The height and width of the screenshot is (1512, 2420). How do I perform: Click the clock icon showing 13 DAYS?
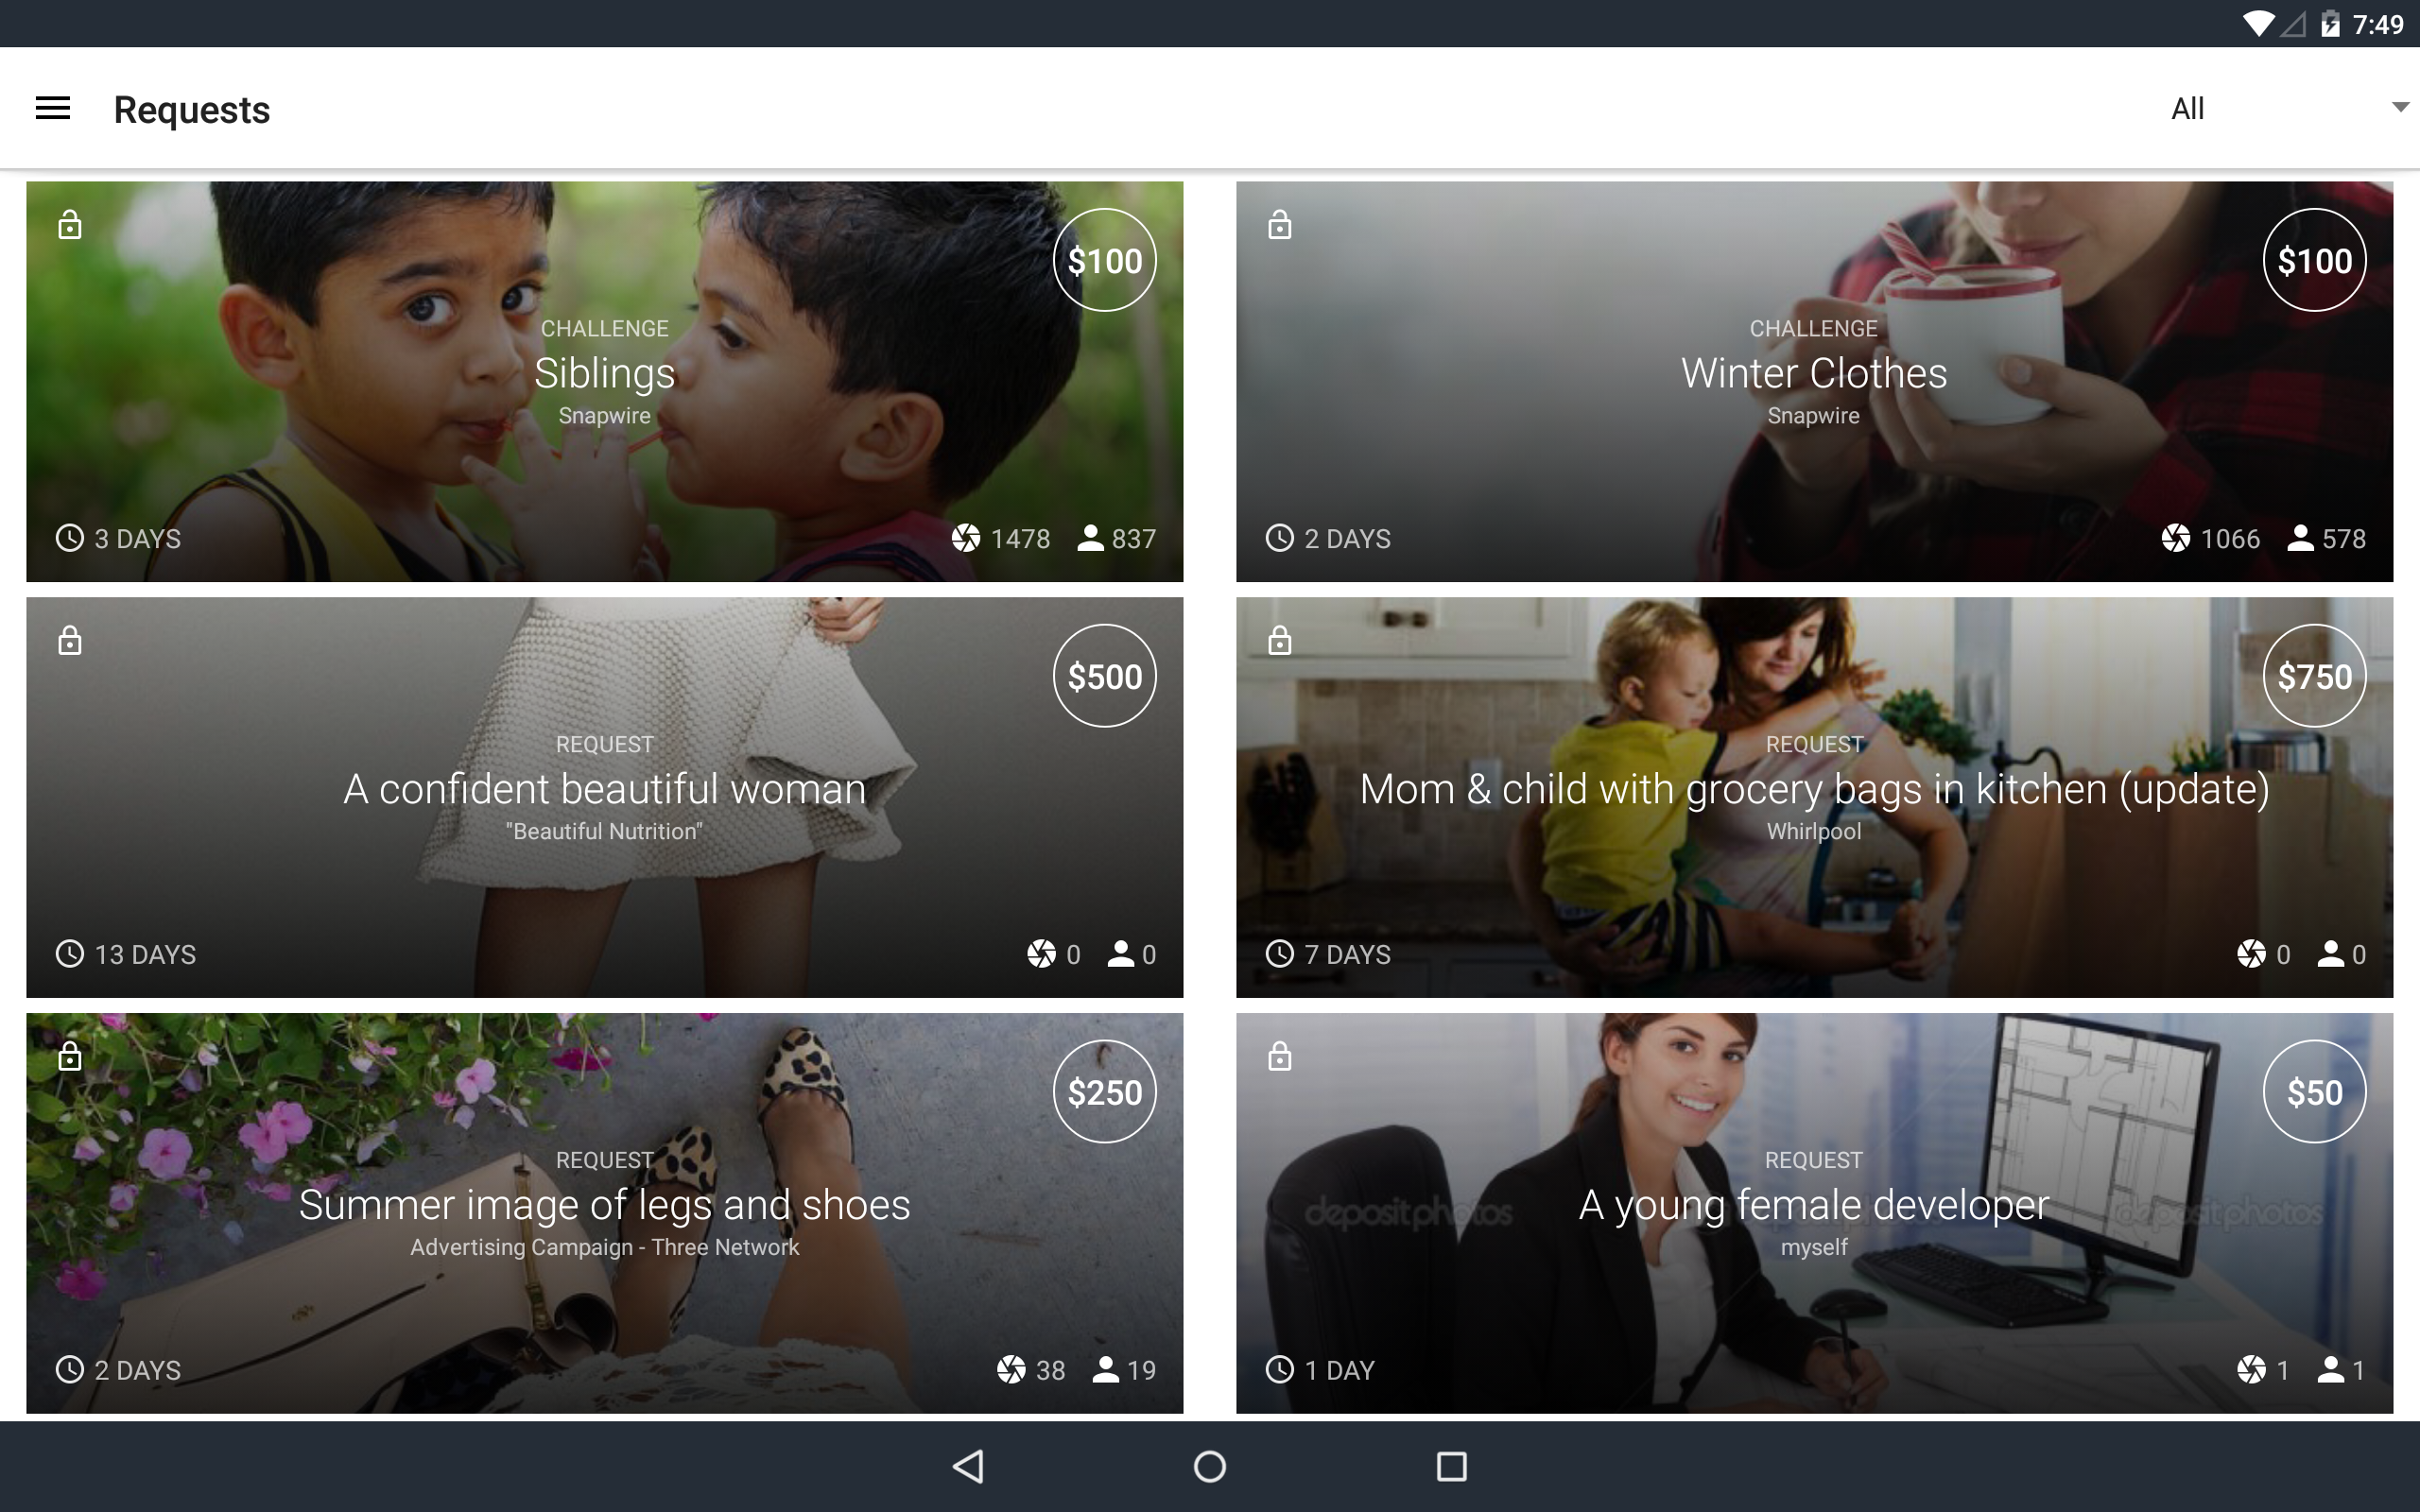click(69, 954)
